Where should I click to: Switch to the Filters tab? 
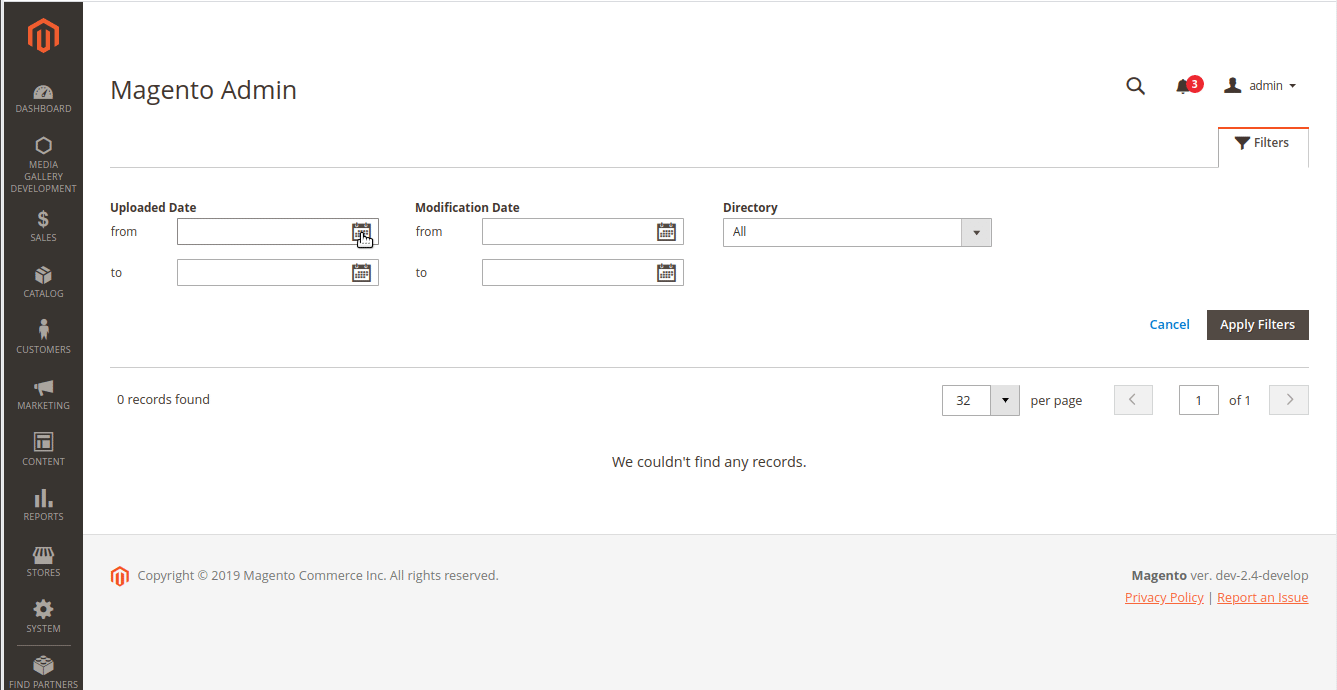coord(1262,142)
